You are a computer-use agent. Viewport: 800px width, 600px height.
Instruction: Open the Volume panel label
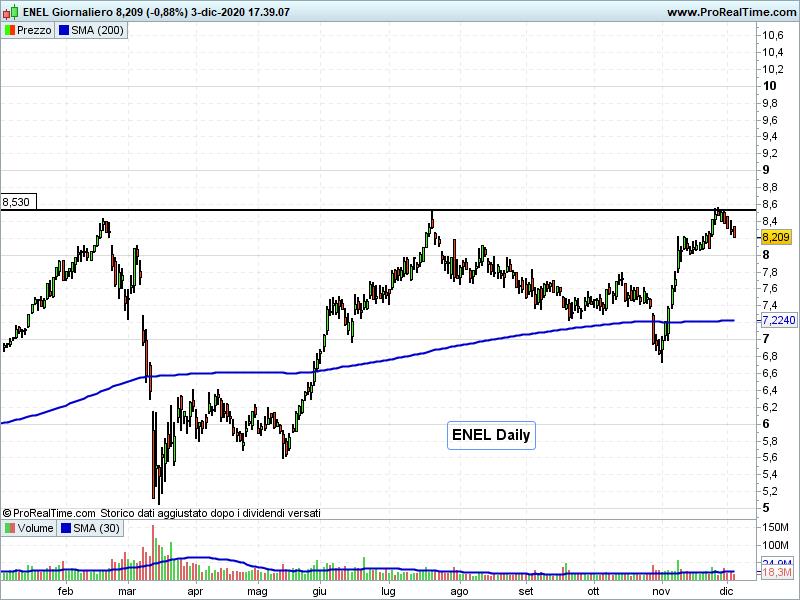coord(36,528)
